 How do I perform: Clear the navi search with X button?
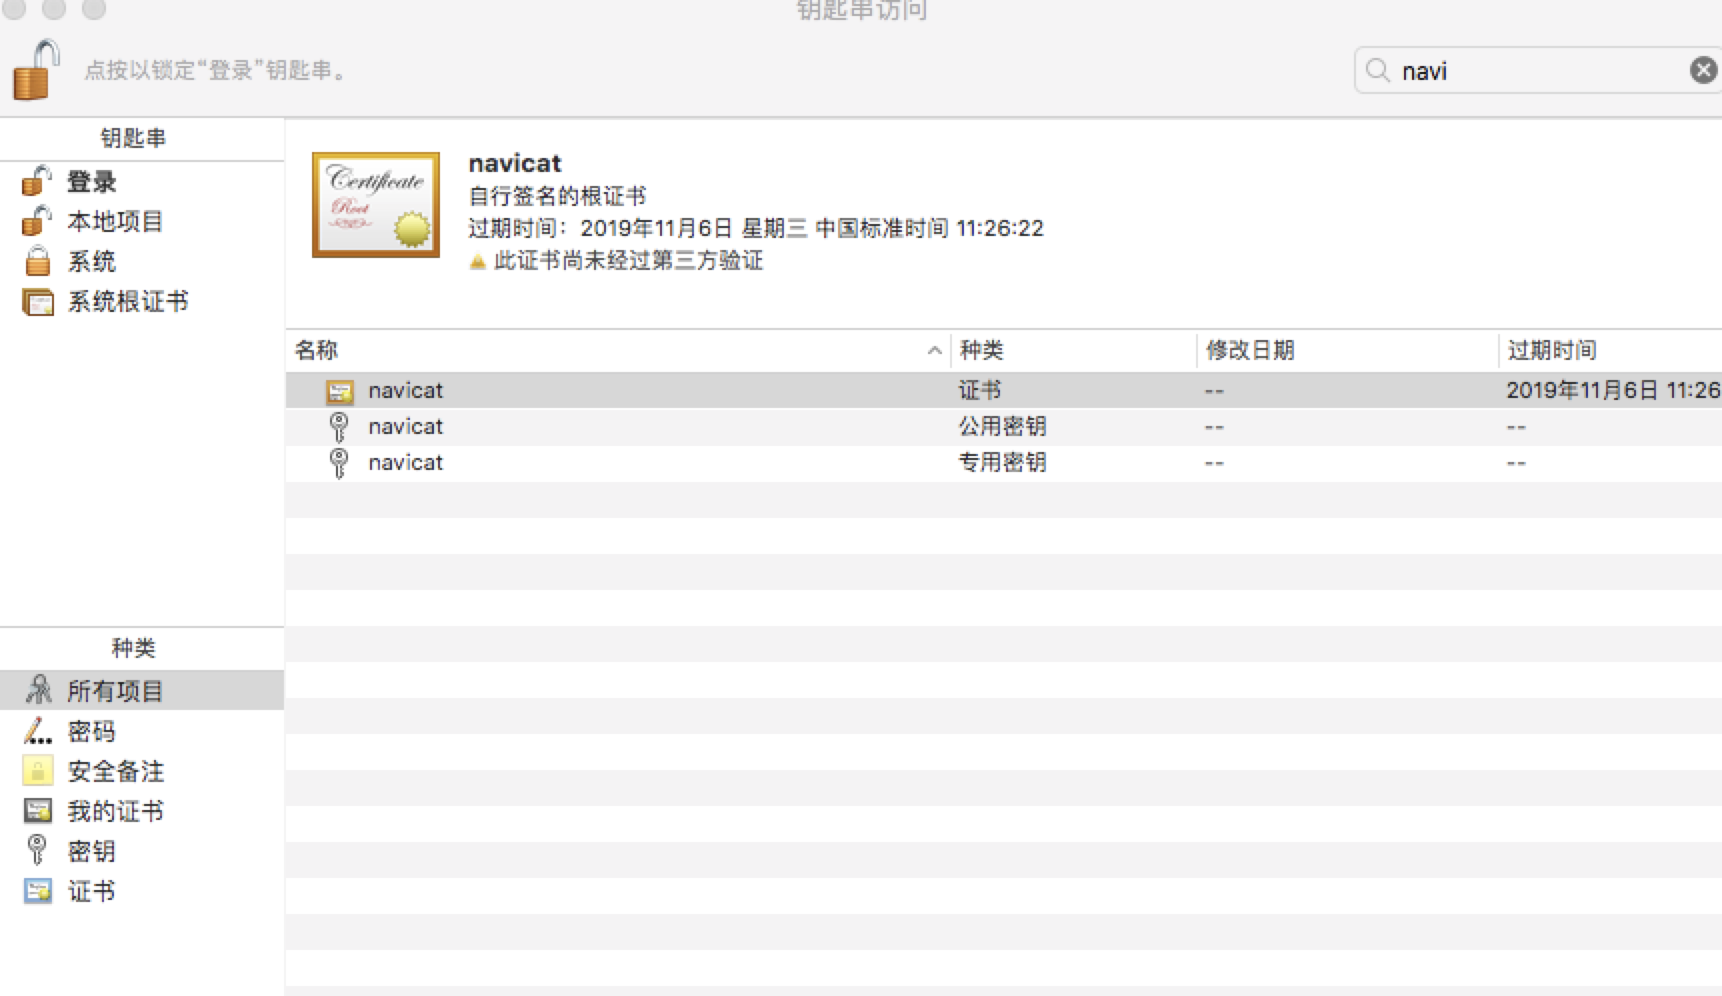pyautogui.click(x=1703, y=70)
